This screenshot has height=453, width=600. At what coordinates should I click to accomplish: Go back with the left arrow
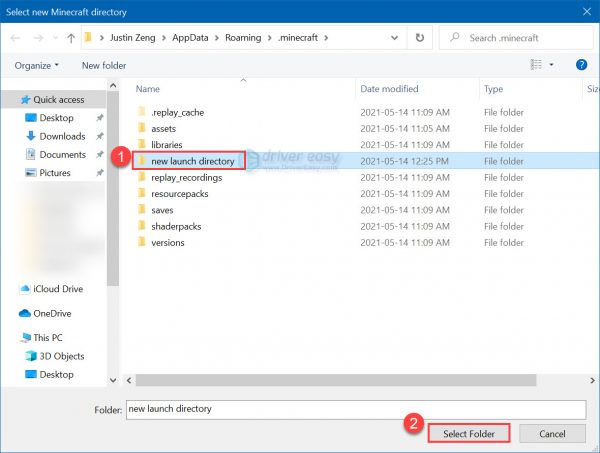(x=15, y=38)
